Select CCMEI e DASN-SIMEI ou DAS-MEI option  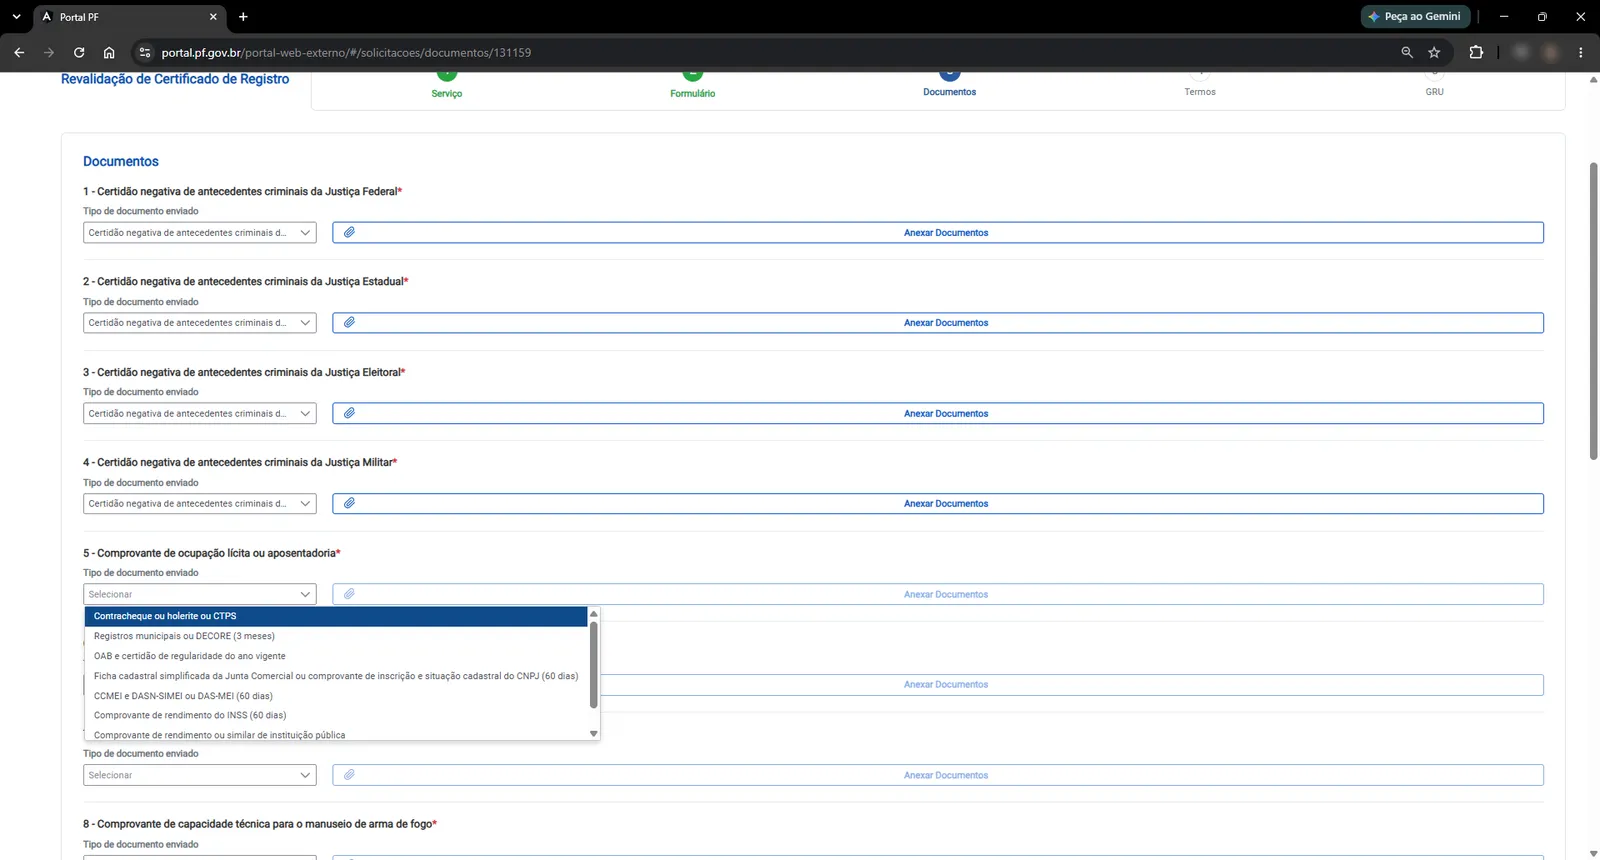336,696
